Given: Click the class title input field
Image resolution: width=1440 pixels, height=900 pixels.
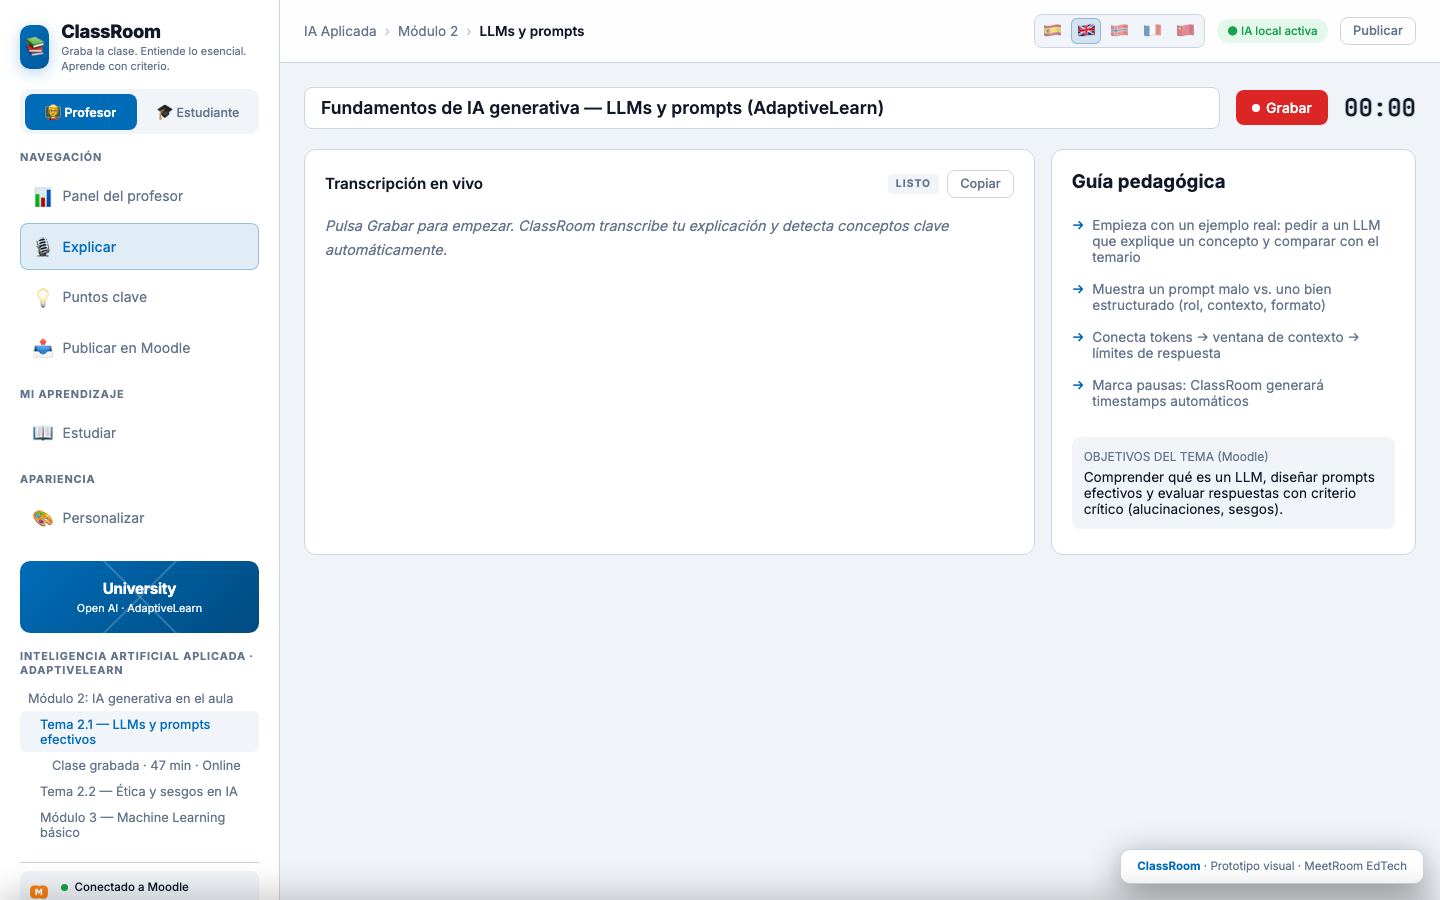Looking at the screenshot, I should (762, 108).
